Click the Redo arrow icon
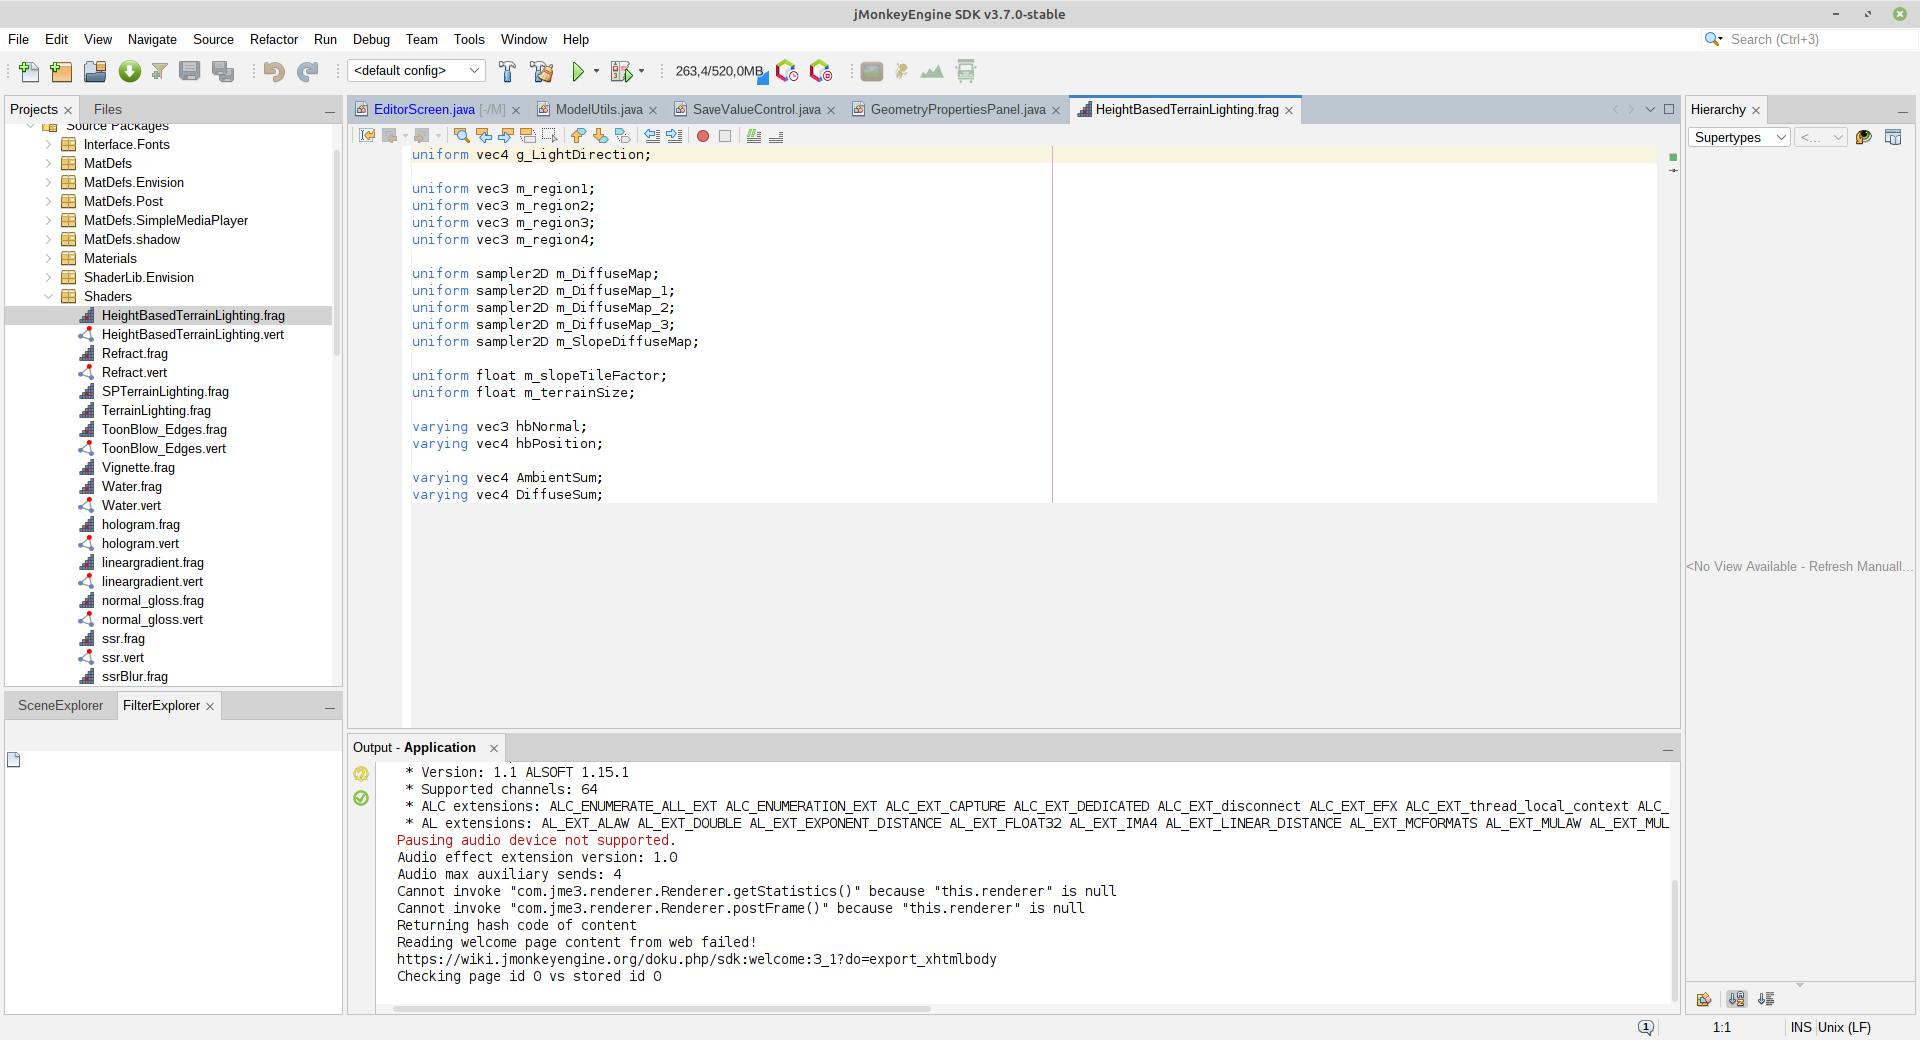1920x1040 pixels. [x=308, y=71]
